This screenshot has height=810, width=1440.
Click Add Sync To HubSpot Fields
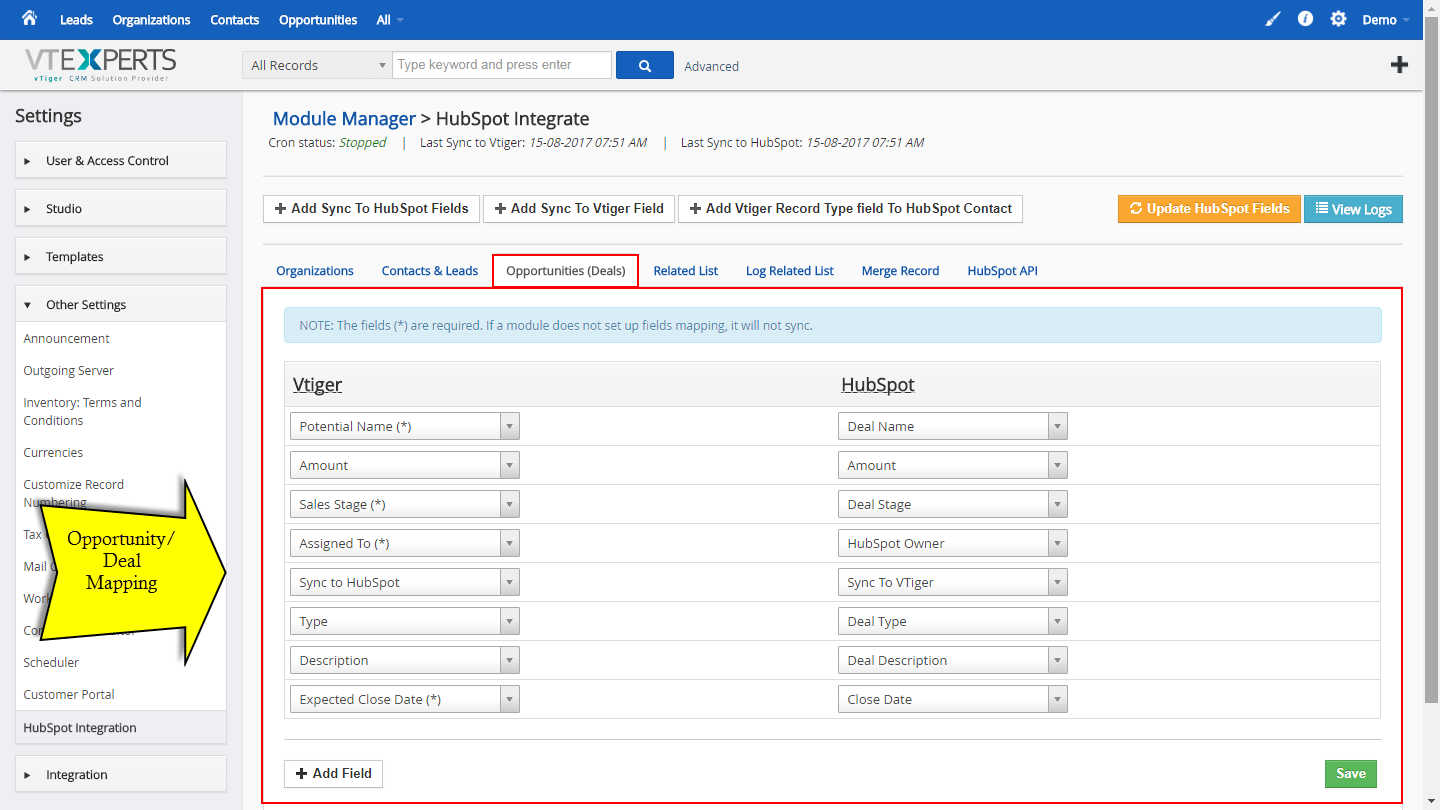coord(371,209)
